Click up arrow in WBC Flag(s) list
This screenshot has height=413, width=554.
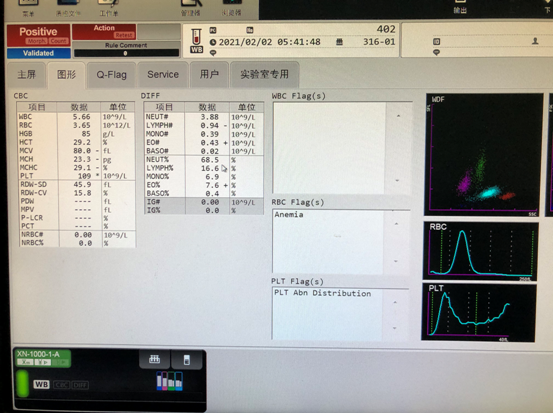(x=398, y=116)
